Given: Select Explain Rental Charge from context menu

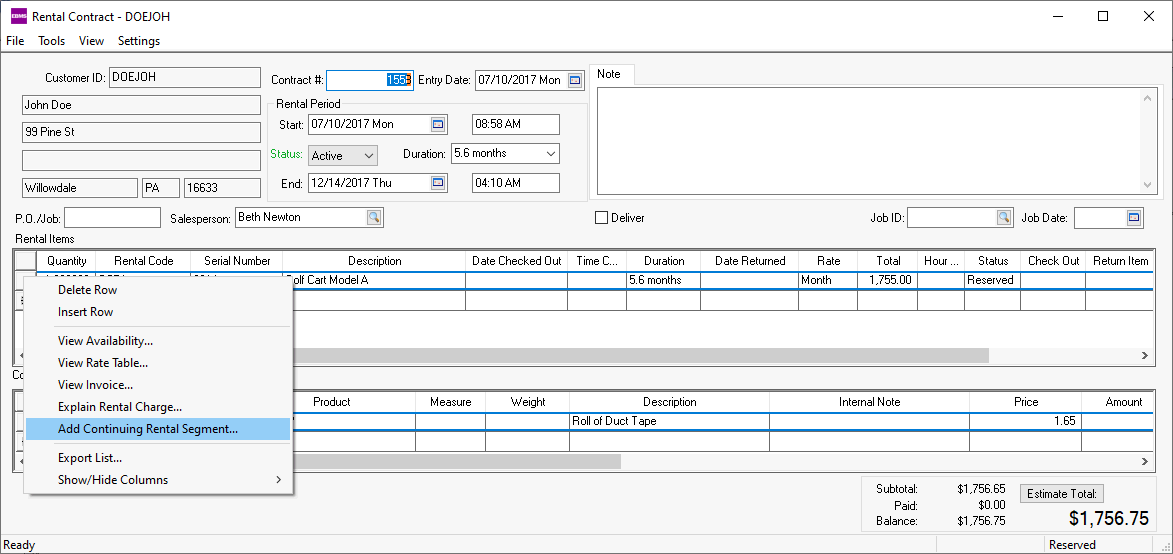Looking at the screenshot, I should [120, 407].
